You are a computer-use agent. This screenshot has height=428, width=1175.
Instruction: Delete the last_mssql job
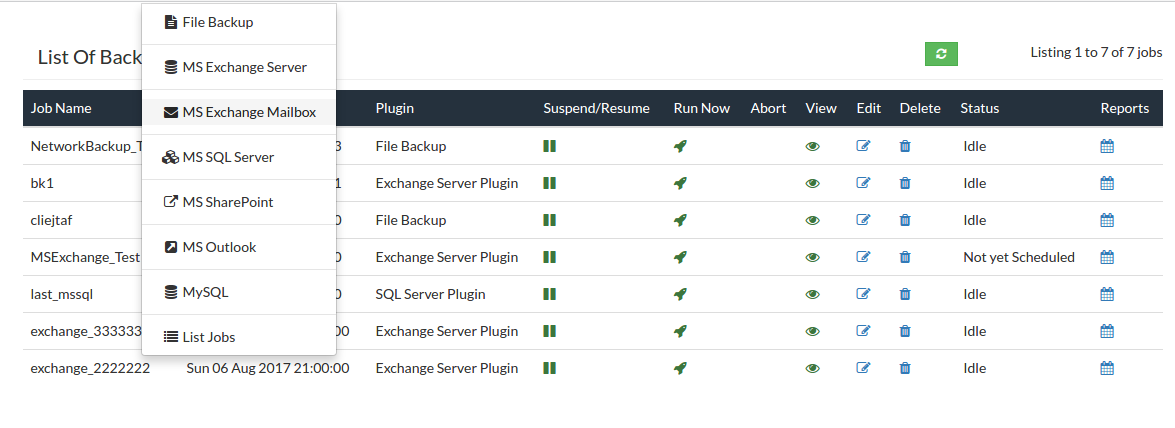coord(905,294)
